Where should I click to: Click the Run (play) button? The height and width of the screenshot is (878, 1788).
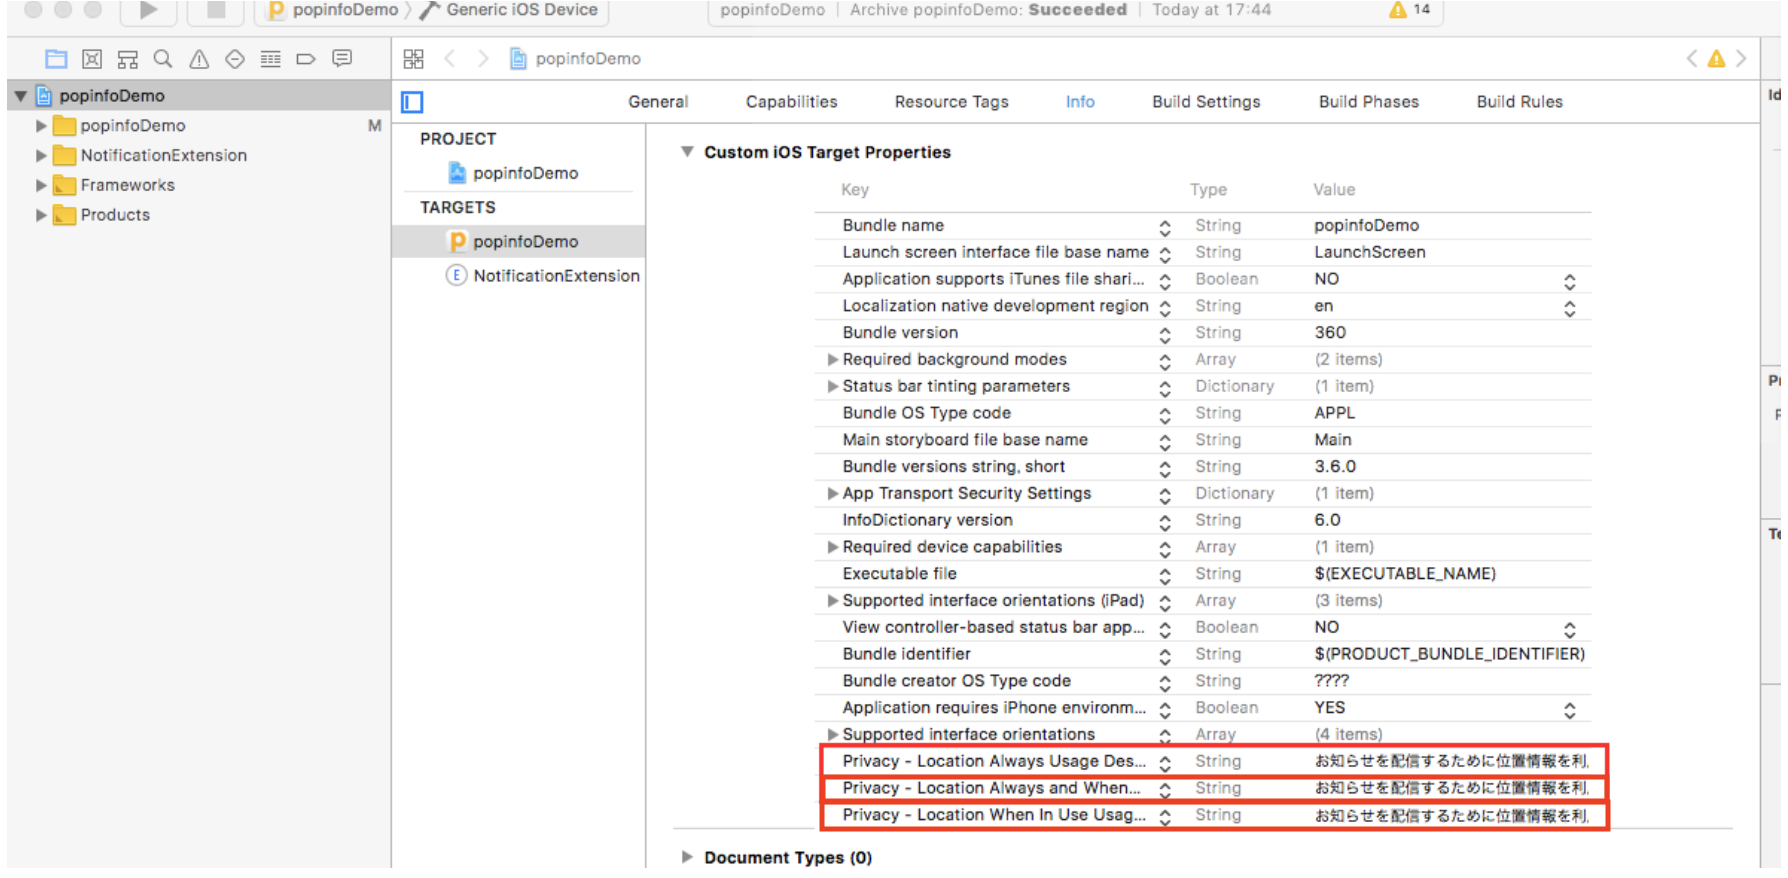148,11
